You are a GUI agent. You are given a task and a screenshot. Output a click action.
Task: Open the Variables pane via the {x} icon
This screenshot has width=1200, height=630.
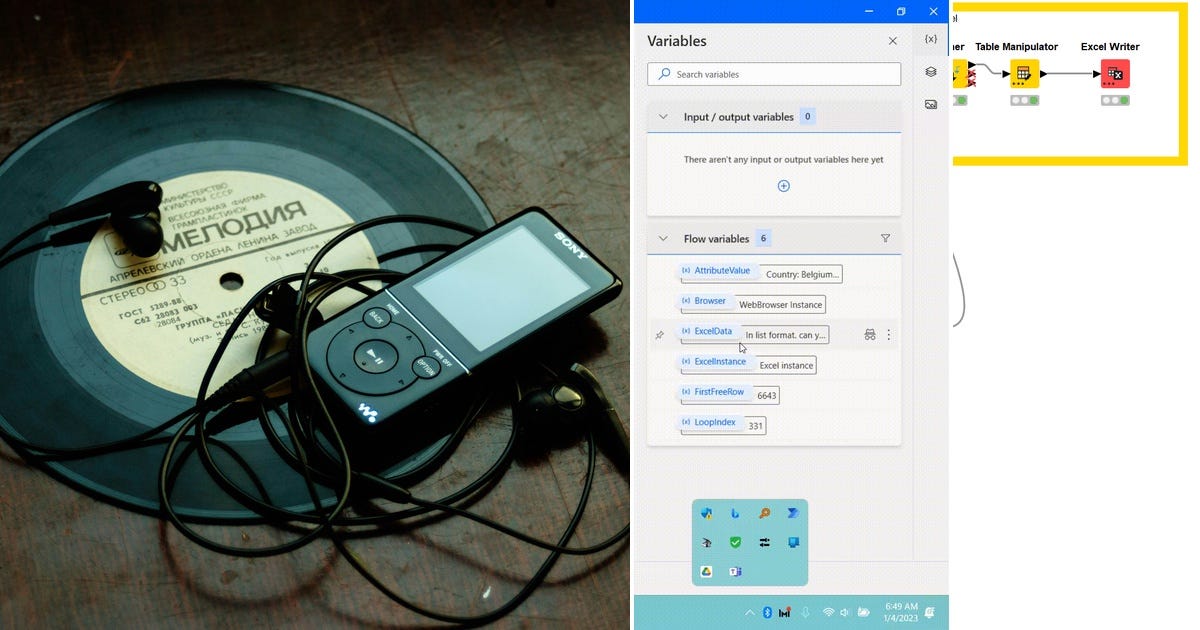(x=931, y=39)
